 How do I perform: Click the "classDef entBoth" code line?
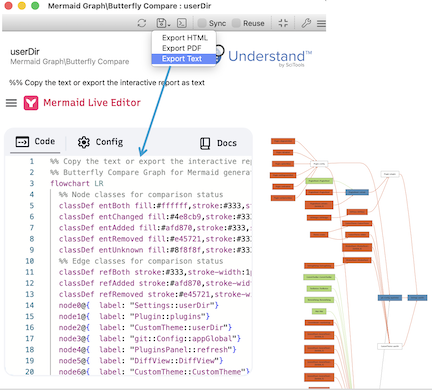click(155, 206)
